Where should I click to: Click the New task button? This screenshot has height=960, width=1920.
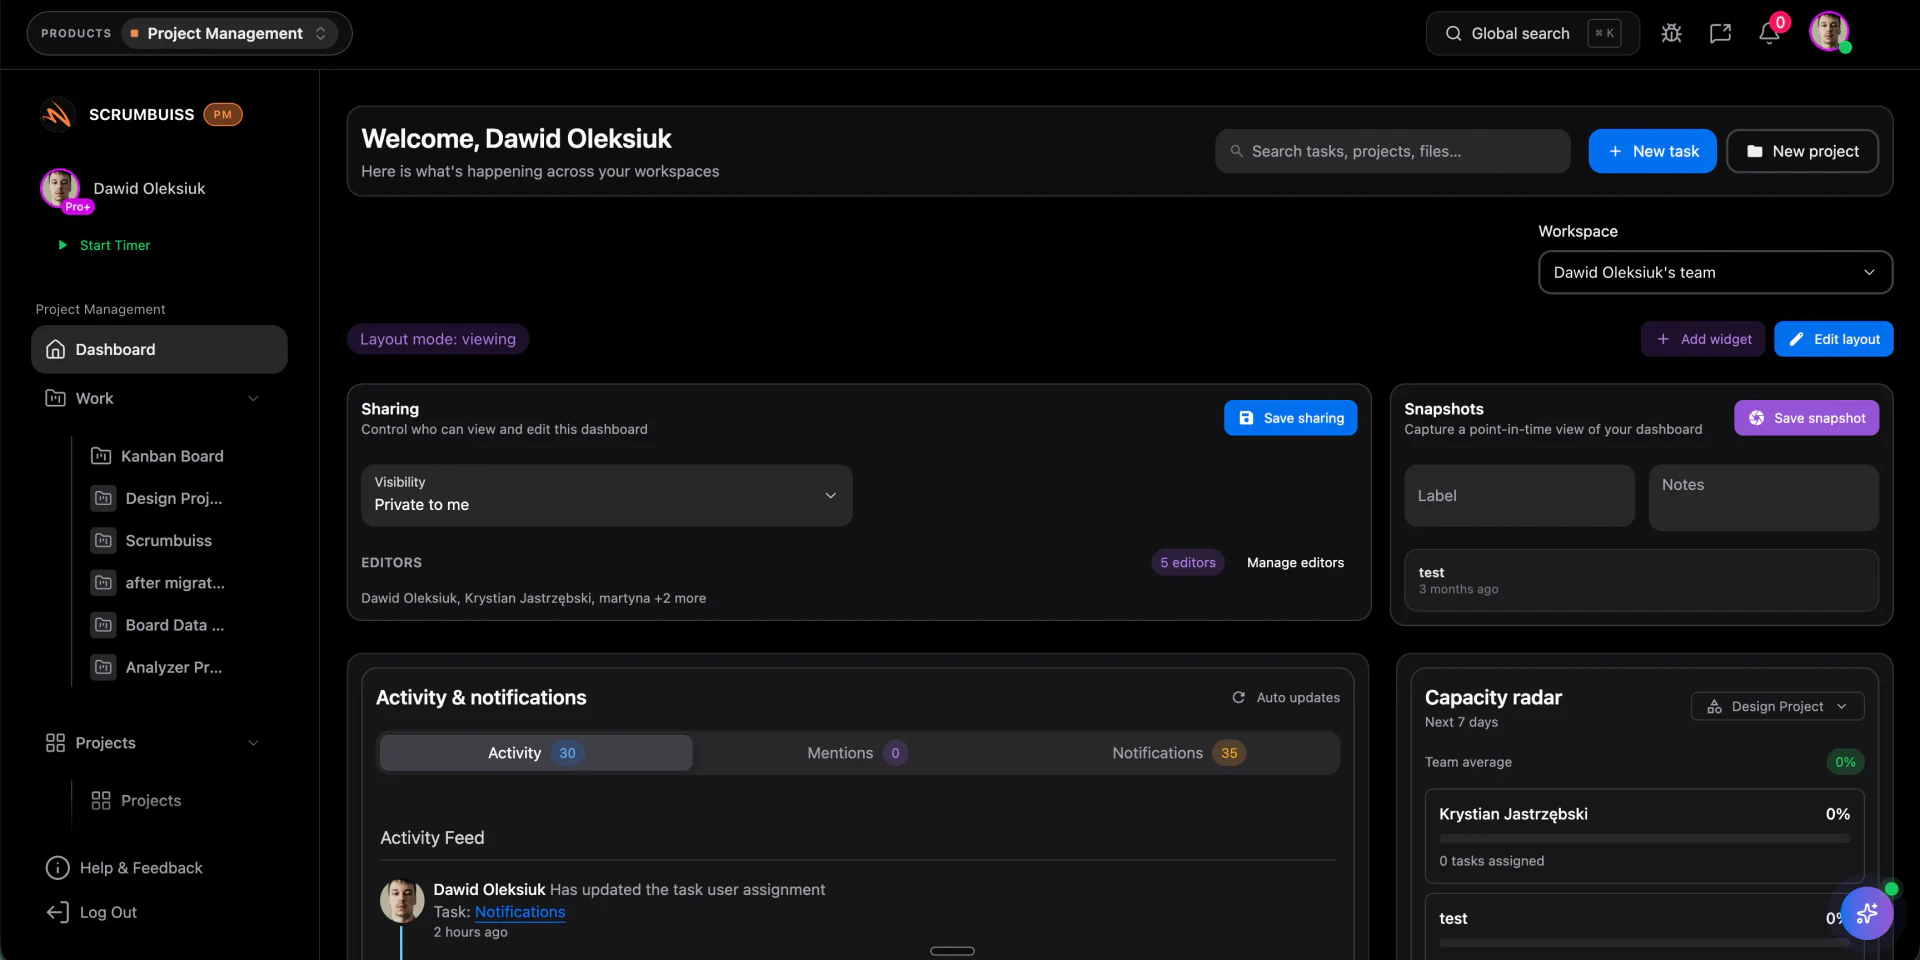coord(1652,151)
